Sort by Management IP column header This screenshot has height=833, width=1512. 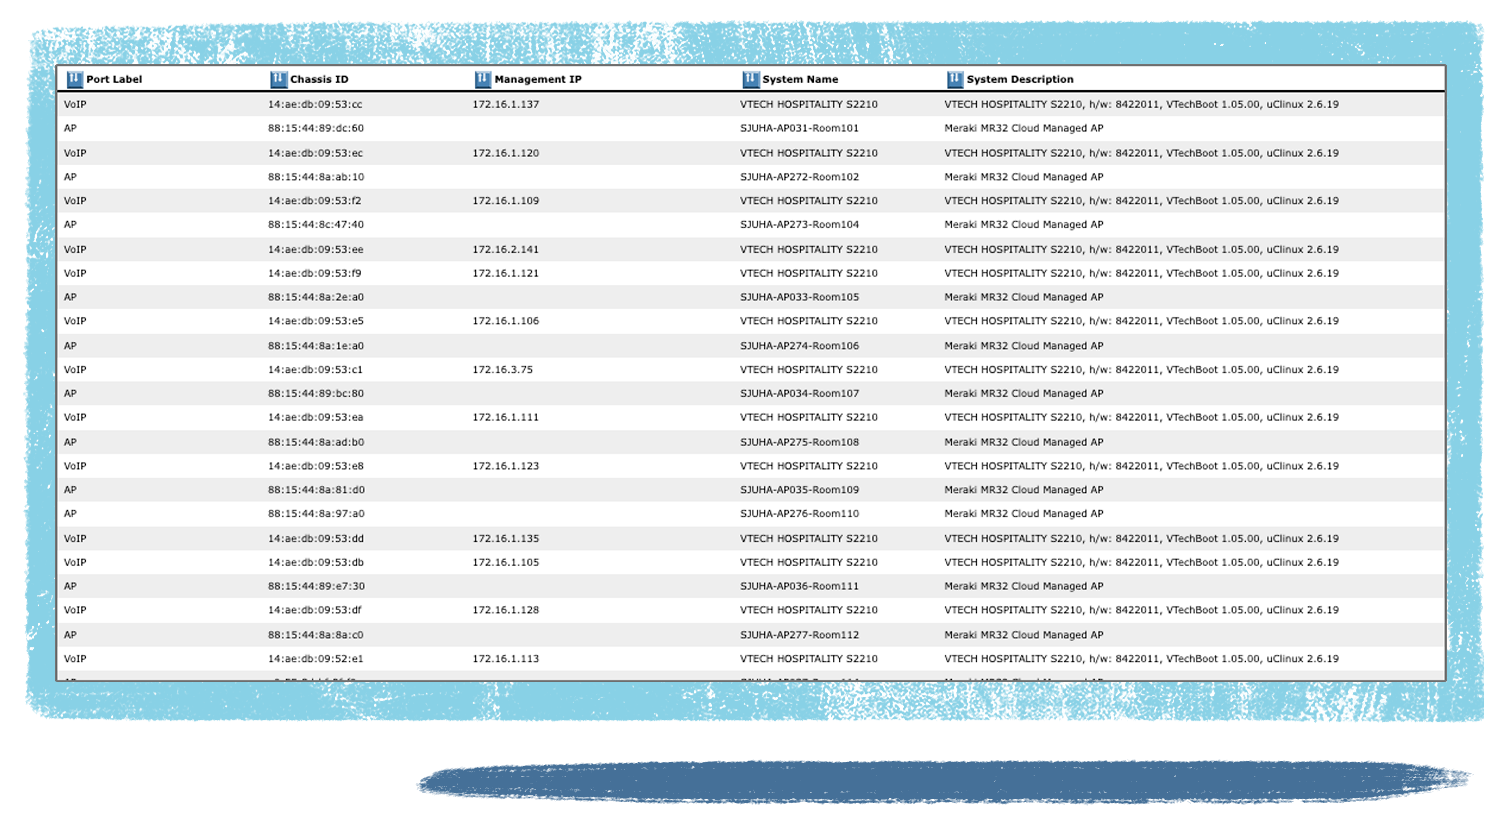pyautogui.click(x=538, y=79)
